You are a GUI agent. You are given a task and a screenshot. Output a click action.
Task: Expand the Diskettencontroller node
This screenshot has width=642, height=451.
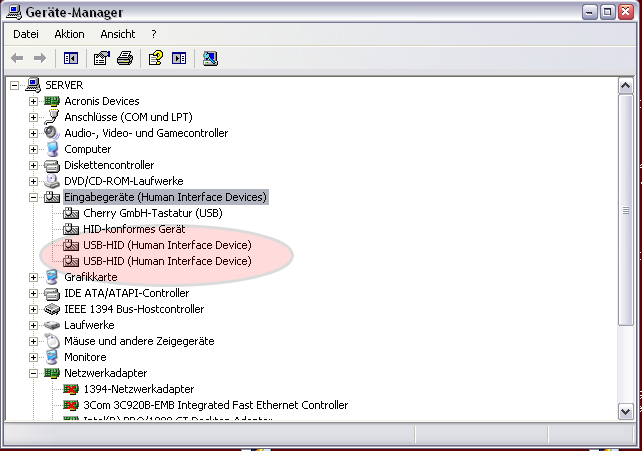[x=34, y=165]
